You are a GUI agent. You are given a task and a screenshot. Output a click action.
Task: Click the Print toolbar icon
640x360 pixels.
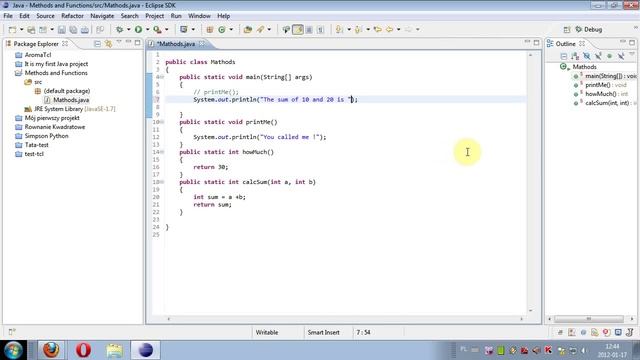click(84, 29)
